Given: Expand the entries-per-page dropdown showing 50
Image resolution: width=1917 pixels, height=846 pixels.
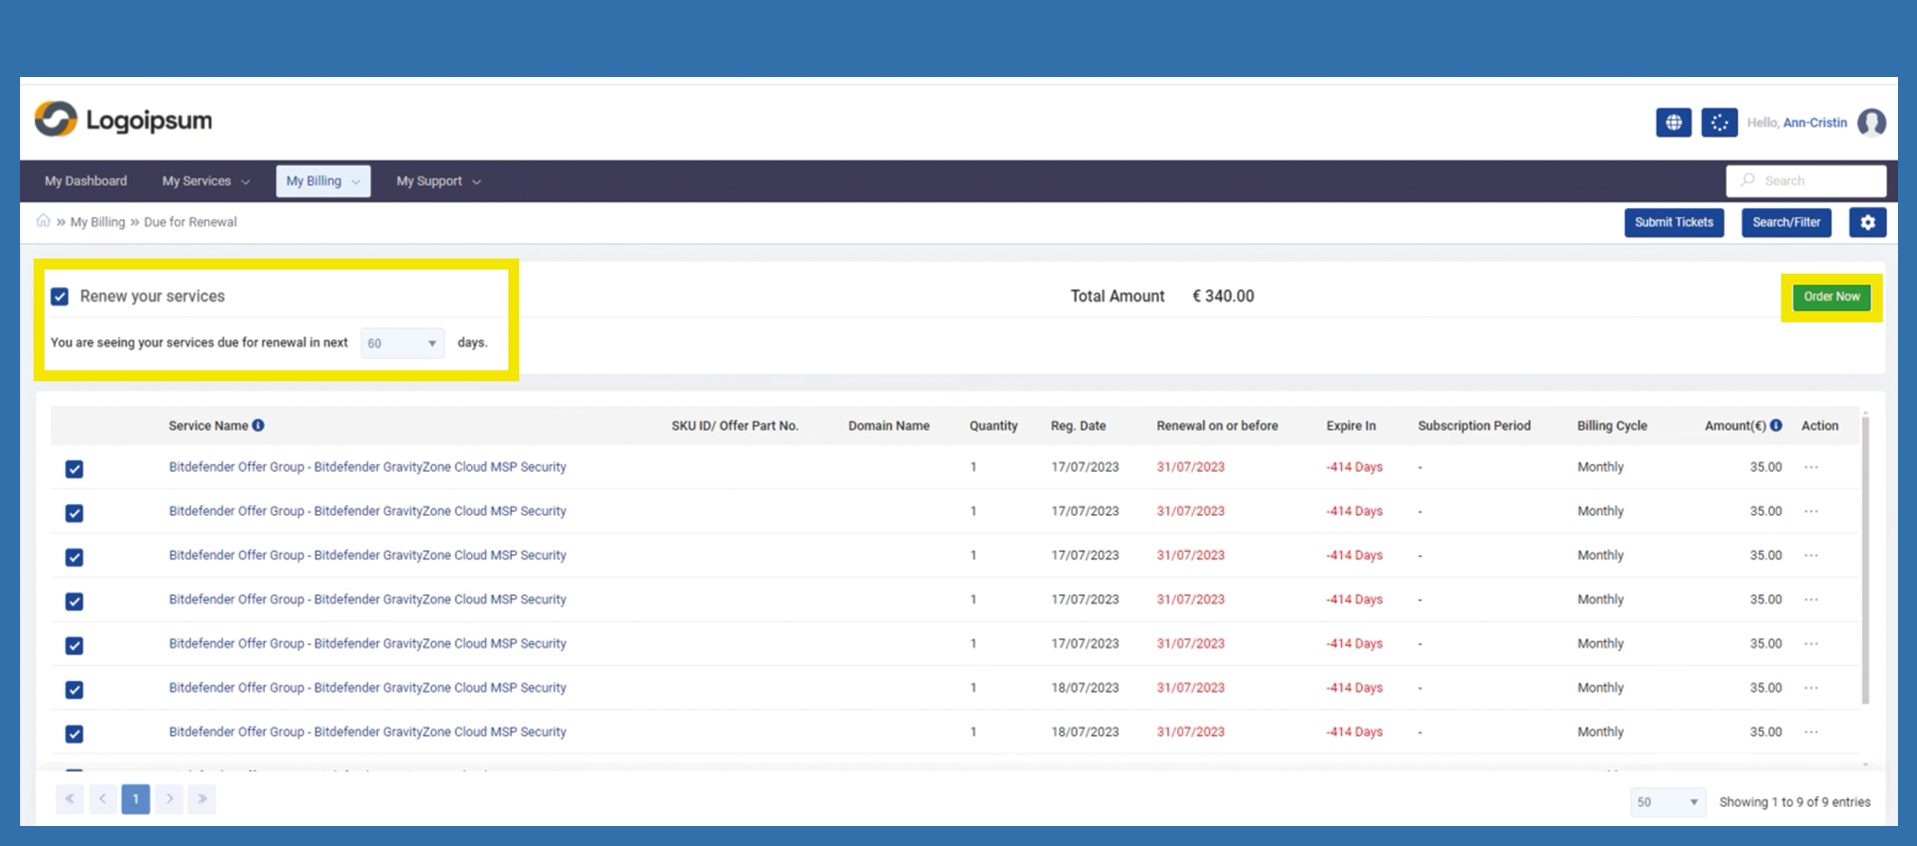Looking at the screenshot, I should click(1666, 802).
